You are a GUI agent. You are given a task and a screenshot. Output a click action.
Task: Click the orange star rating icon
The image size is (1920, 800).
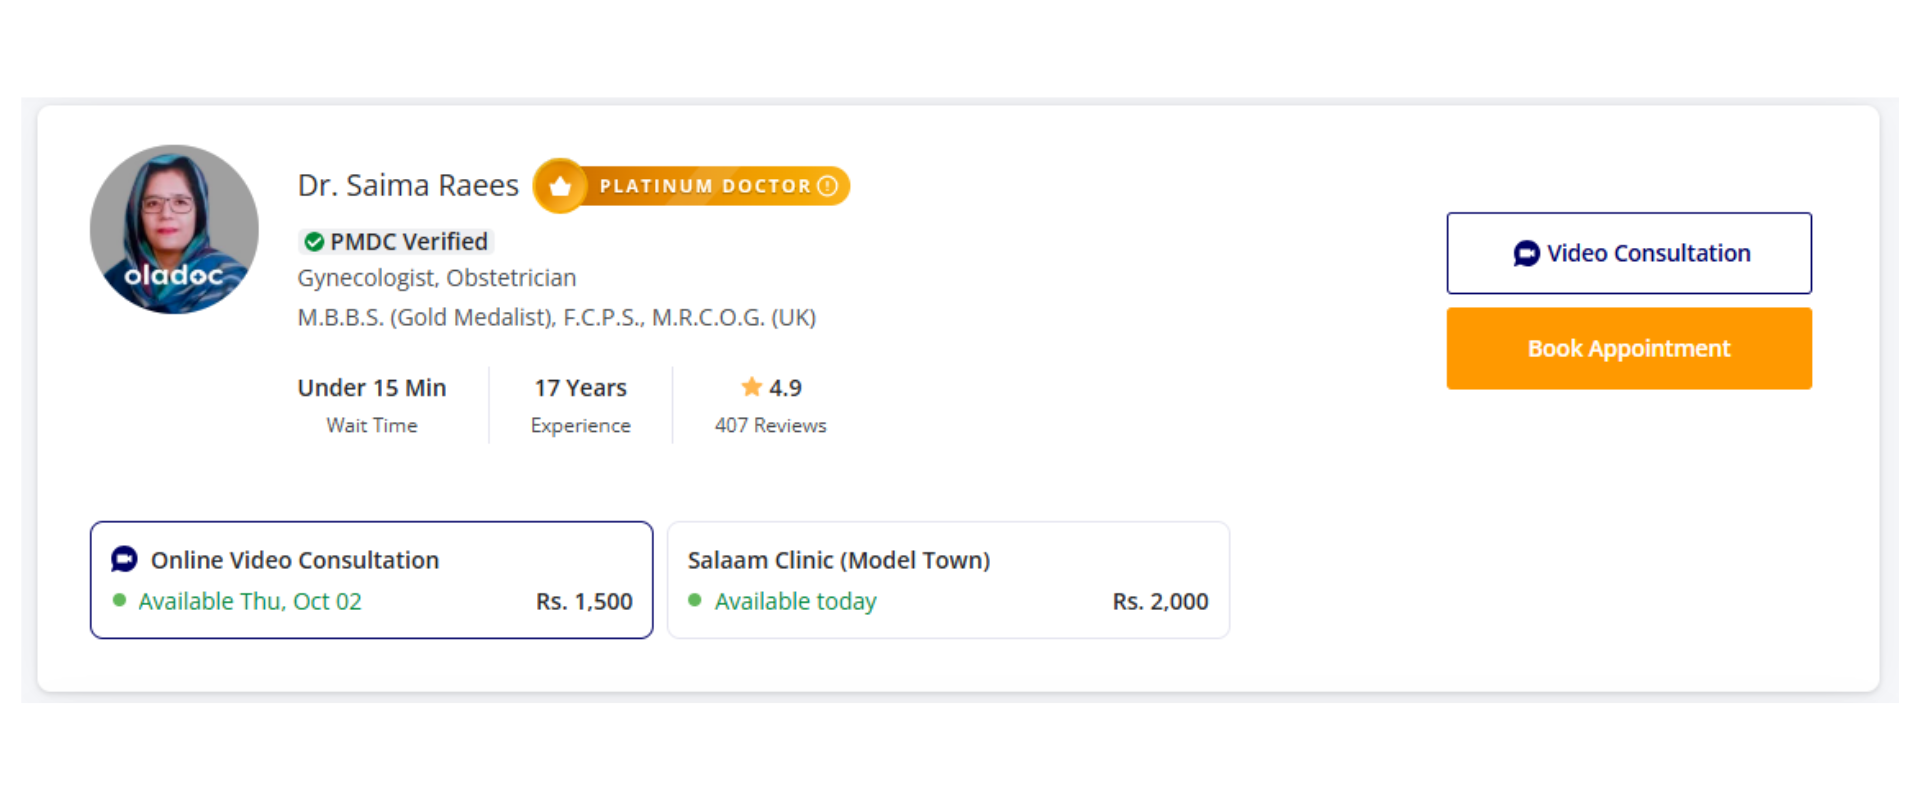click(751, 387)
